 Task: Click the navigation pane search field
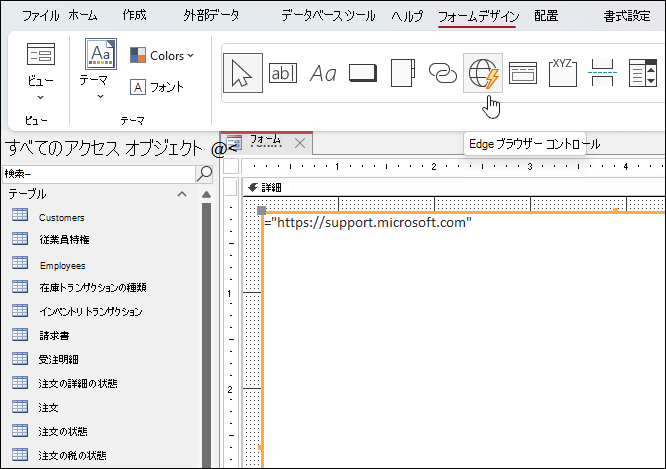pos(99,174)
